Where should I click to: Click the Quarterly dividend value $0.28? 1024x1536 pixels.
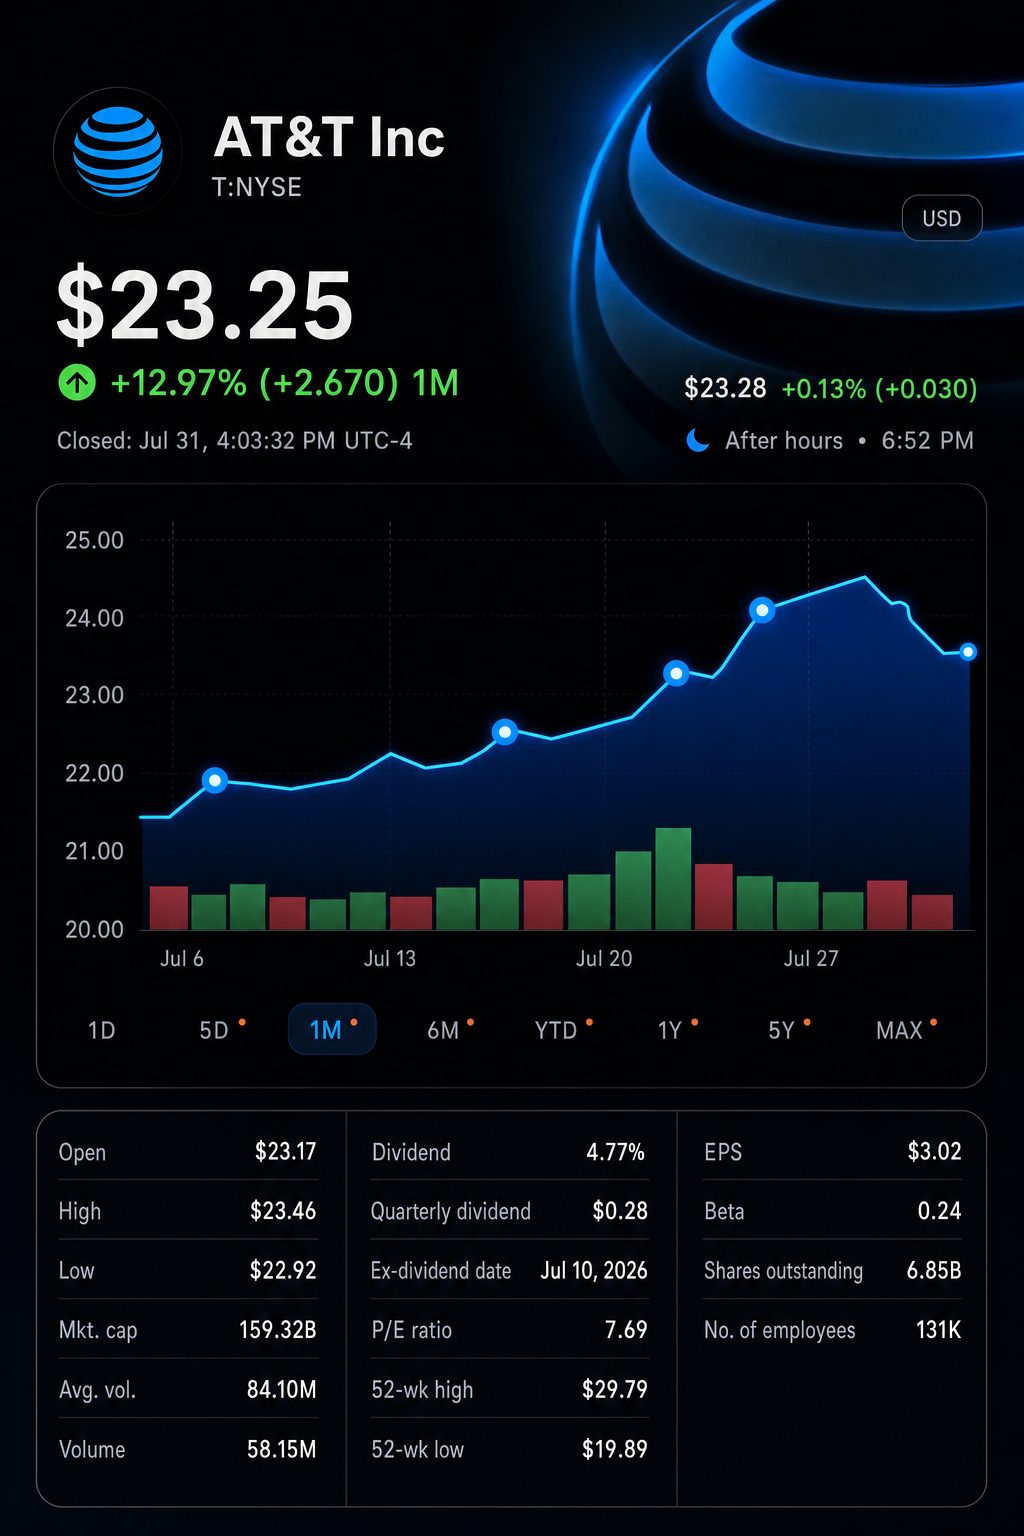[620, 1211]
